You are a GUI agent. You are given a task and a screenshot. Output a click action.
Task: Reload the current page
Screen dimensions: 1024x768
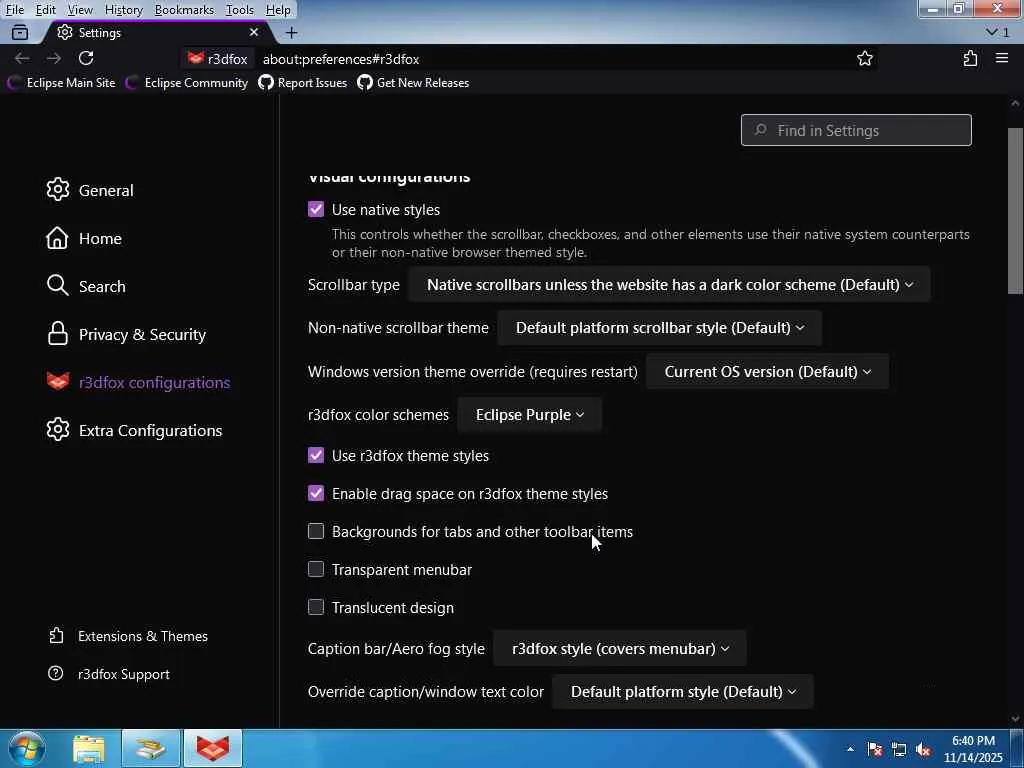click(86, 58)
